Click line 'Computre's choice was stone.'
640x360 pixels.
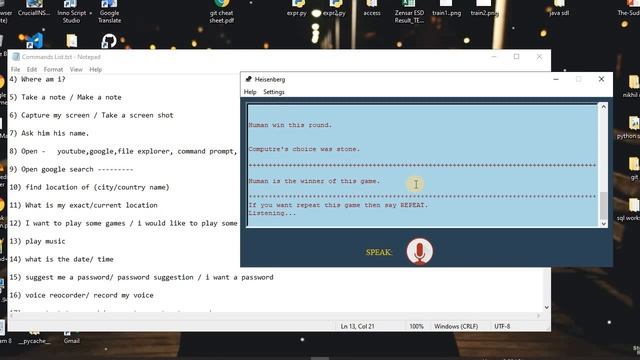[x=304, y=149]
